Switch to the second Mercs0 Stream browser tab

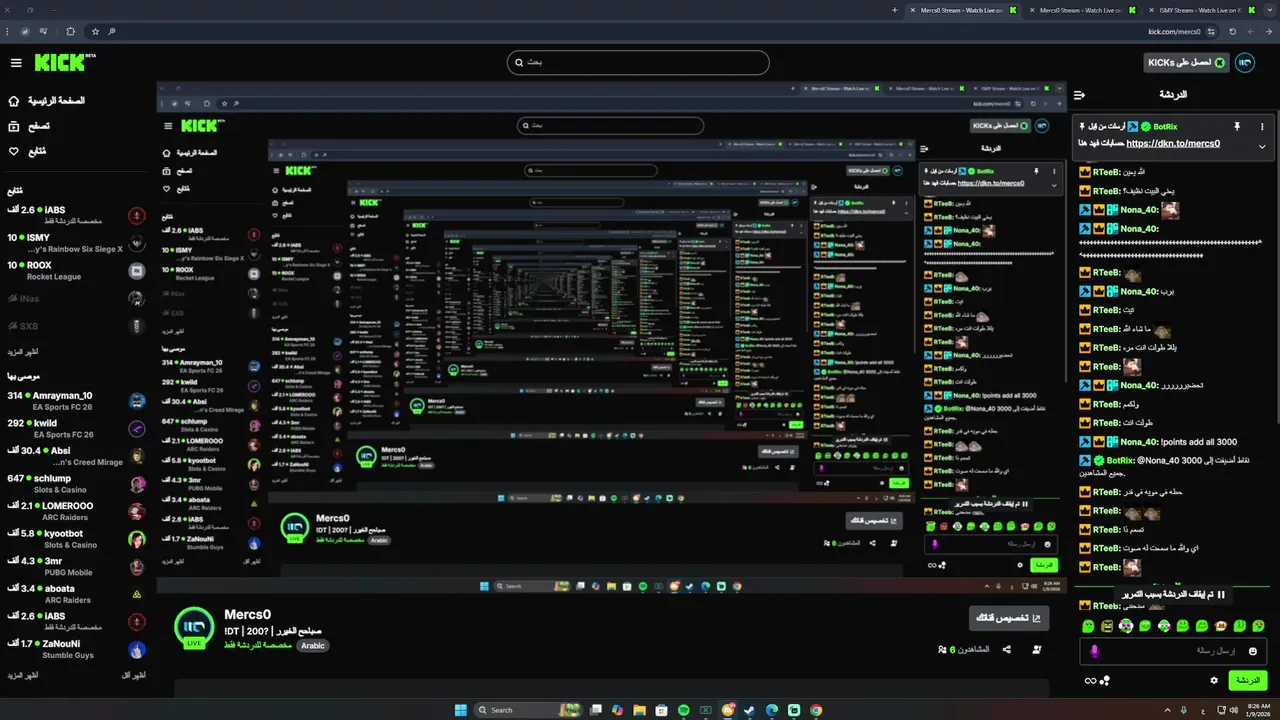pos(1080,10)
